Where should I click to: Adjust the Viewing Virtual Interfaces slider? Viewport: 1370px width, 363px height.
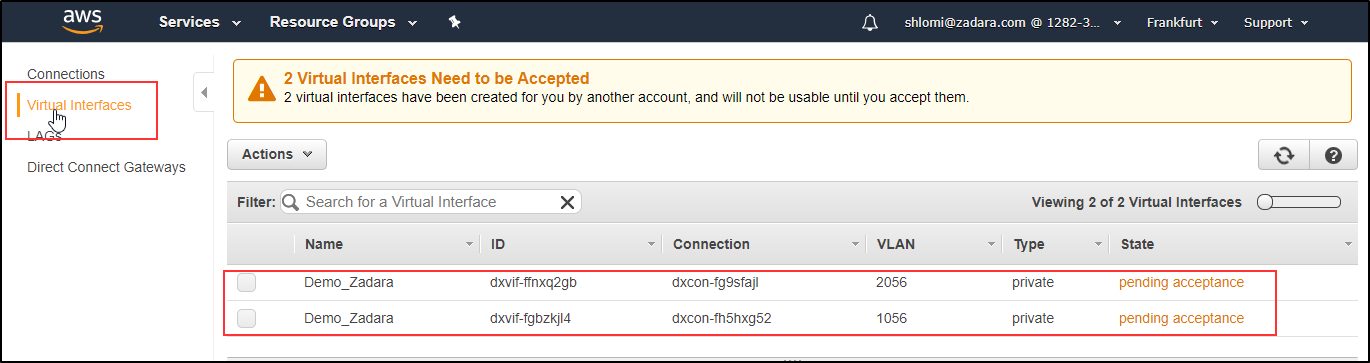tap(1299, 202)
